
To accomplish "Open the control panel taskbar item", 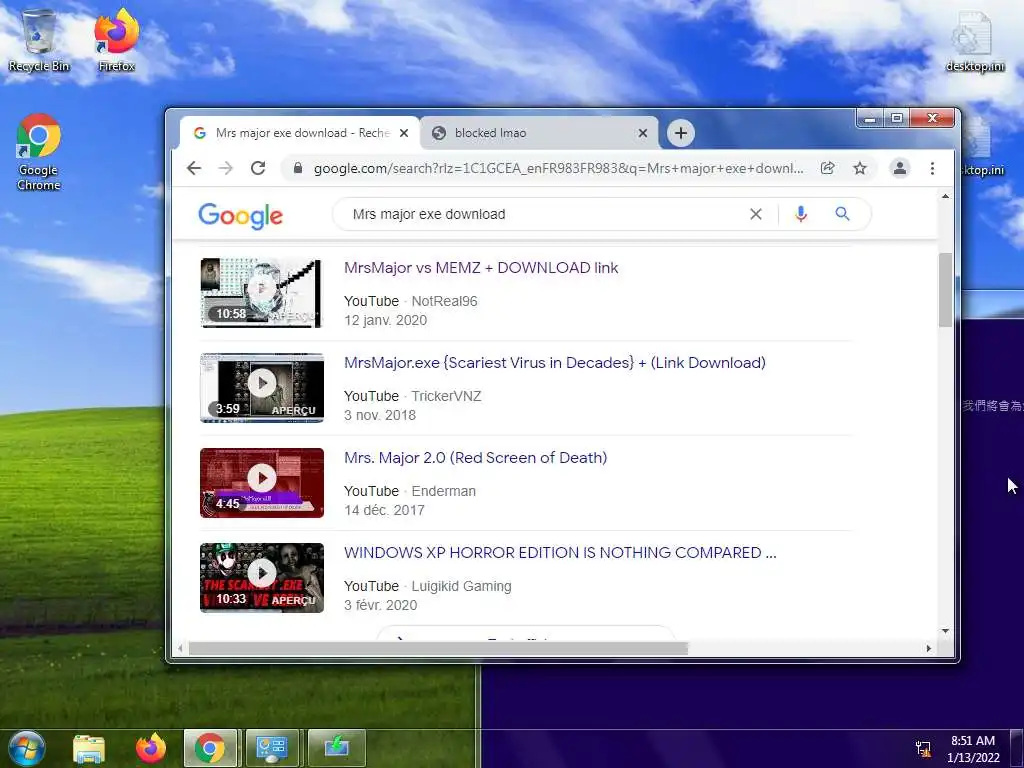I will pyautogui.click(x=272, y=748).
